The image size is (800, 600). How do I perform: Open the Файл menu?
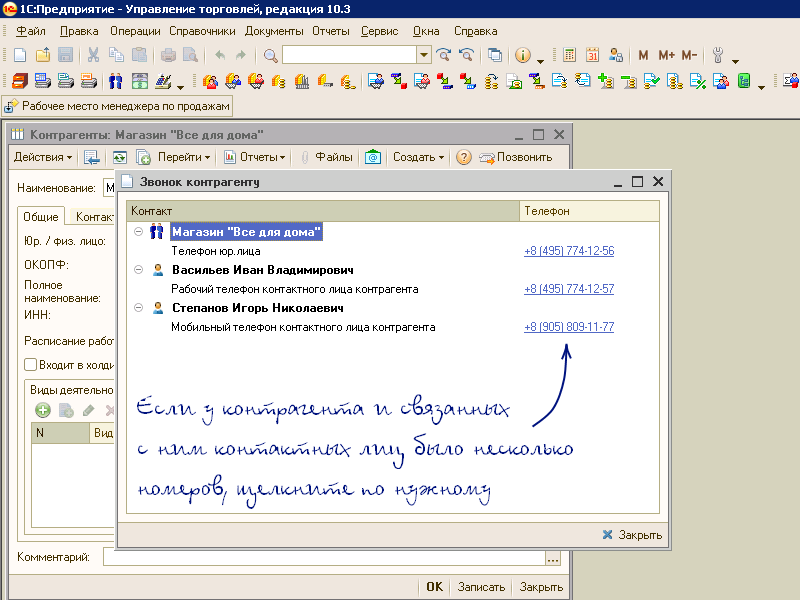31,31
